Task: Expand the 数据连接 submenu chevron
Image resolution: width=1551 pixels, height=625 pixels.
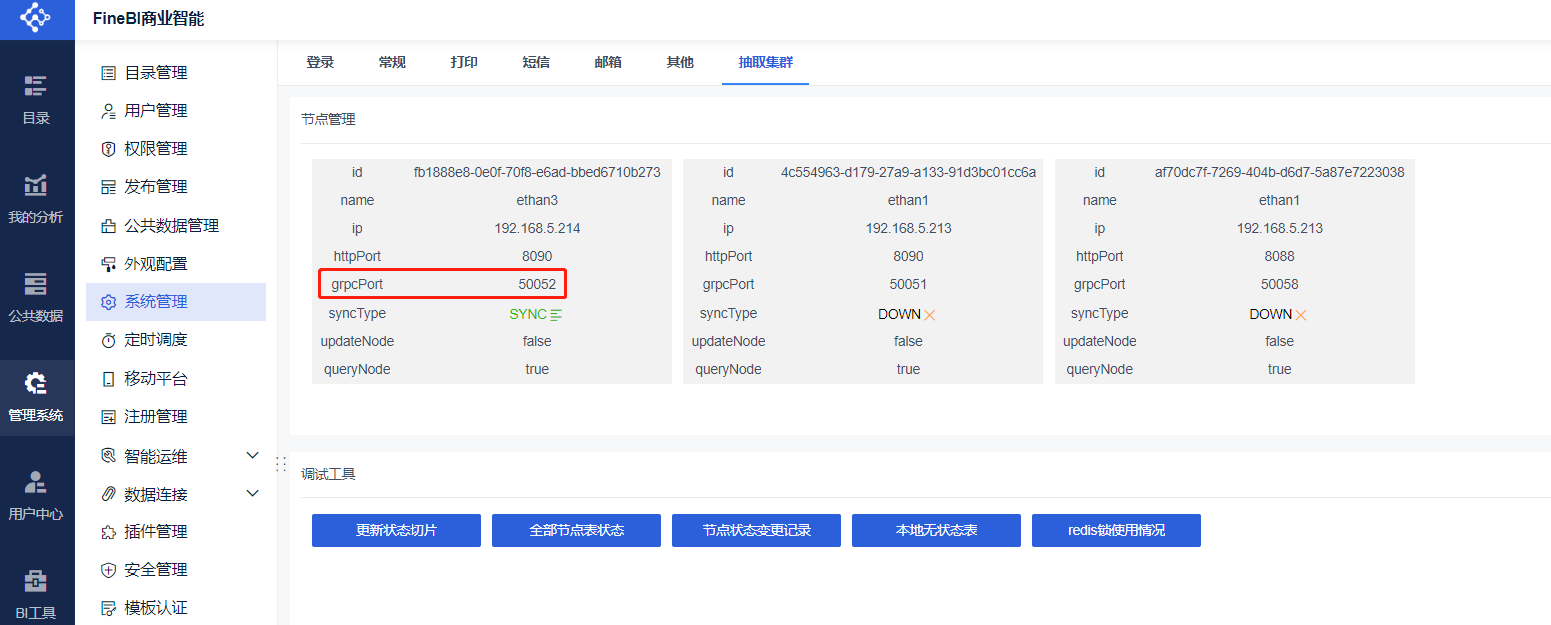Action: 253,493
